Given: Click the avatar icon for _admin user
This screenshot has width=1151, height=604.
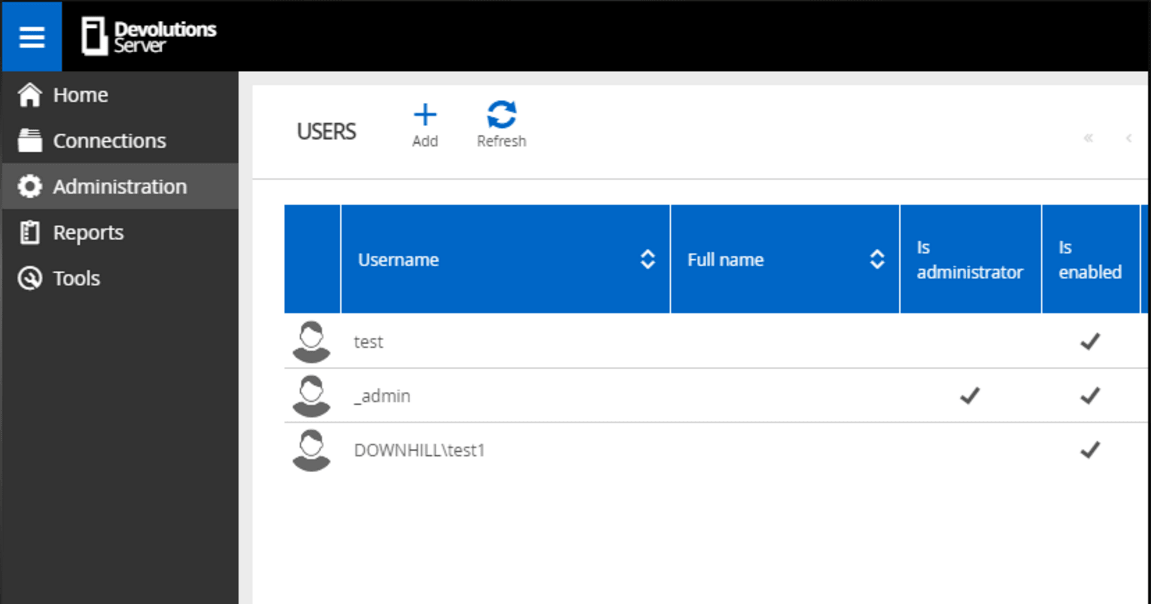Looking at the screenshot, I should [x=311, y=396].
